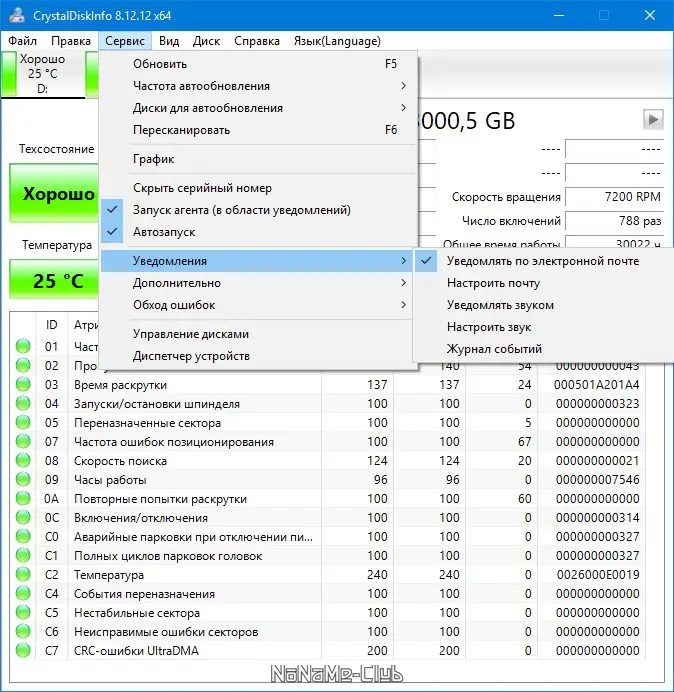The width and height of the screenshot is (674, 692).
Task: Select Повторные попытки раскрутки row text
Action: point(160,499)
